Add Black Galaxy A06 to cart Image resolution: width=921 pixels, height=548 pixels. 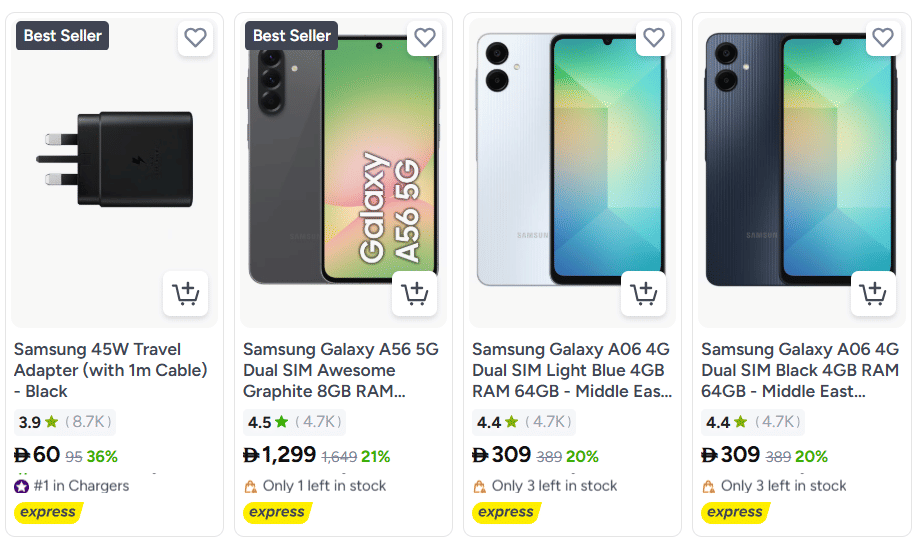tap(872, 294)
